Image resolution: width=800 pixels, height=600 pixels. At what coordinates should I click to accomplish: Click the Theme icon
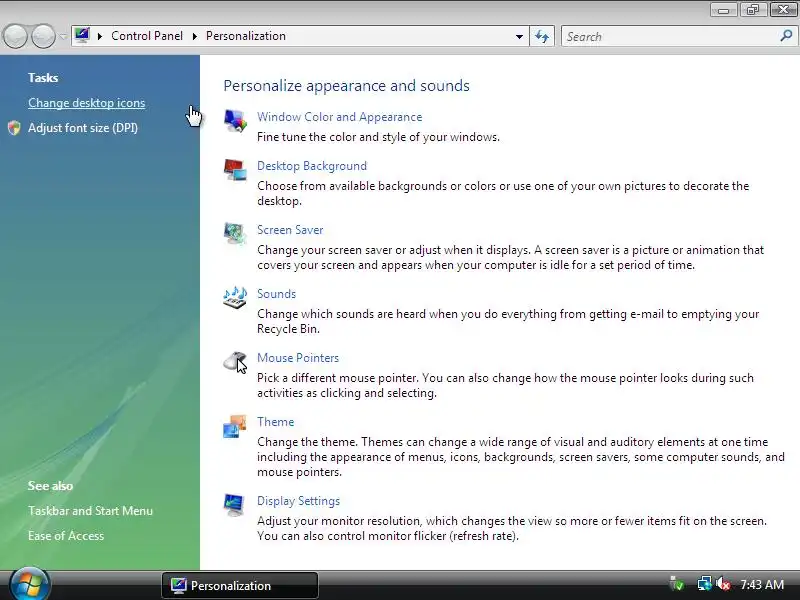(235, 426)
